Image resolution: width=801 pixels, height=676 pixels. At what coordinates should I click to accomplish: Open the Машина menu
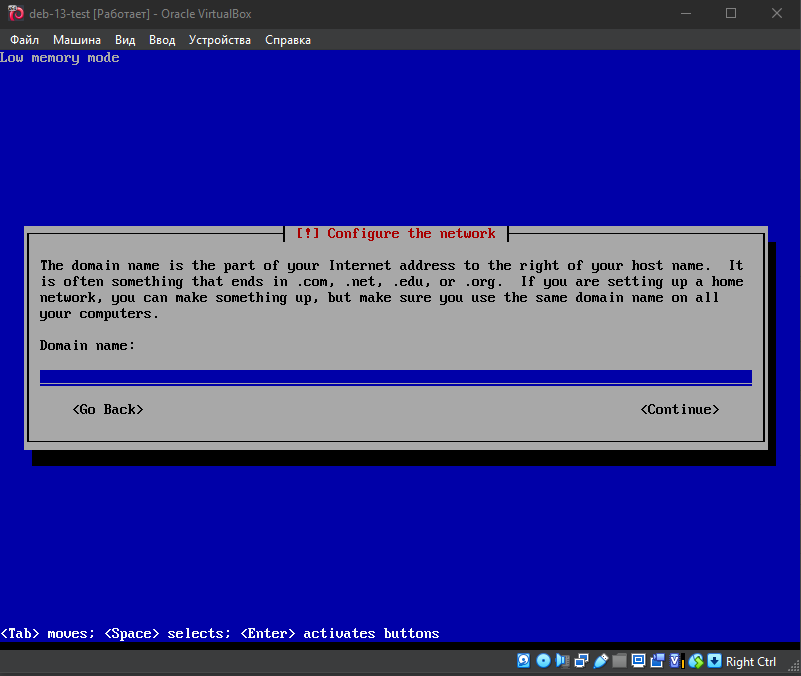pyautogui.click(x=77, y=40)
